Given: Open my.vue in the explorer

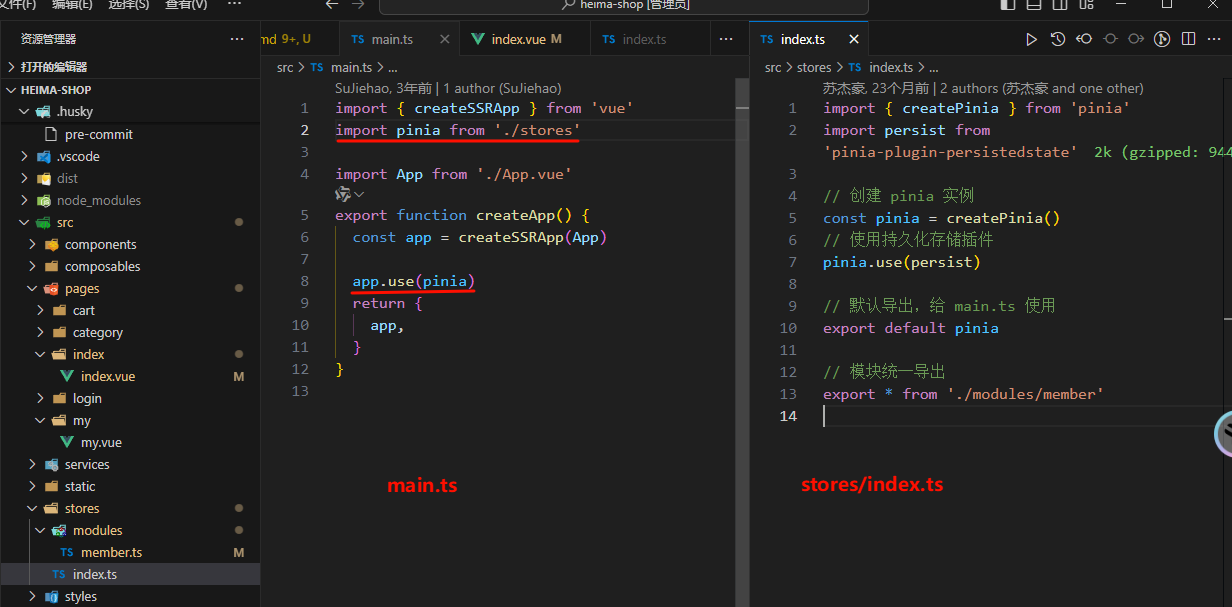Looking at the screenshot, I should point(130,442).
